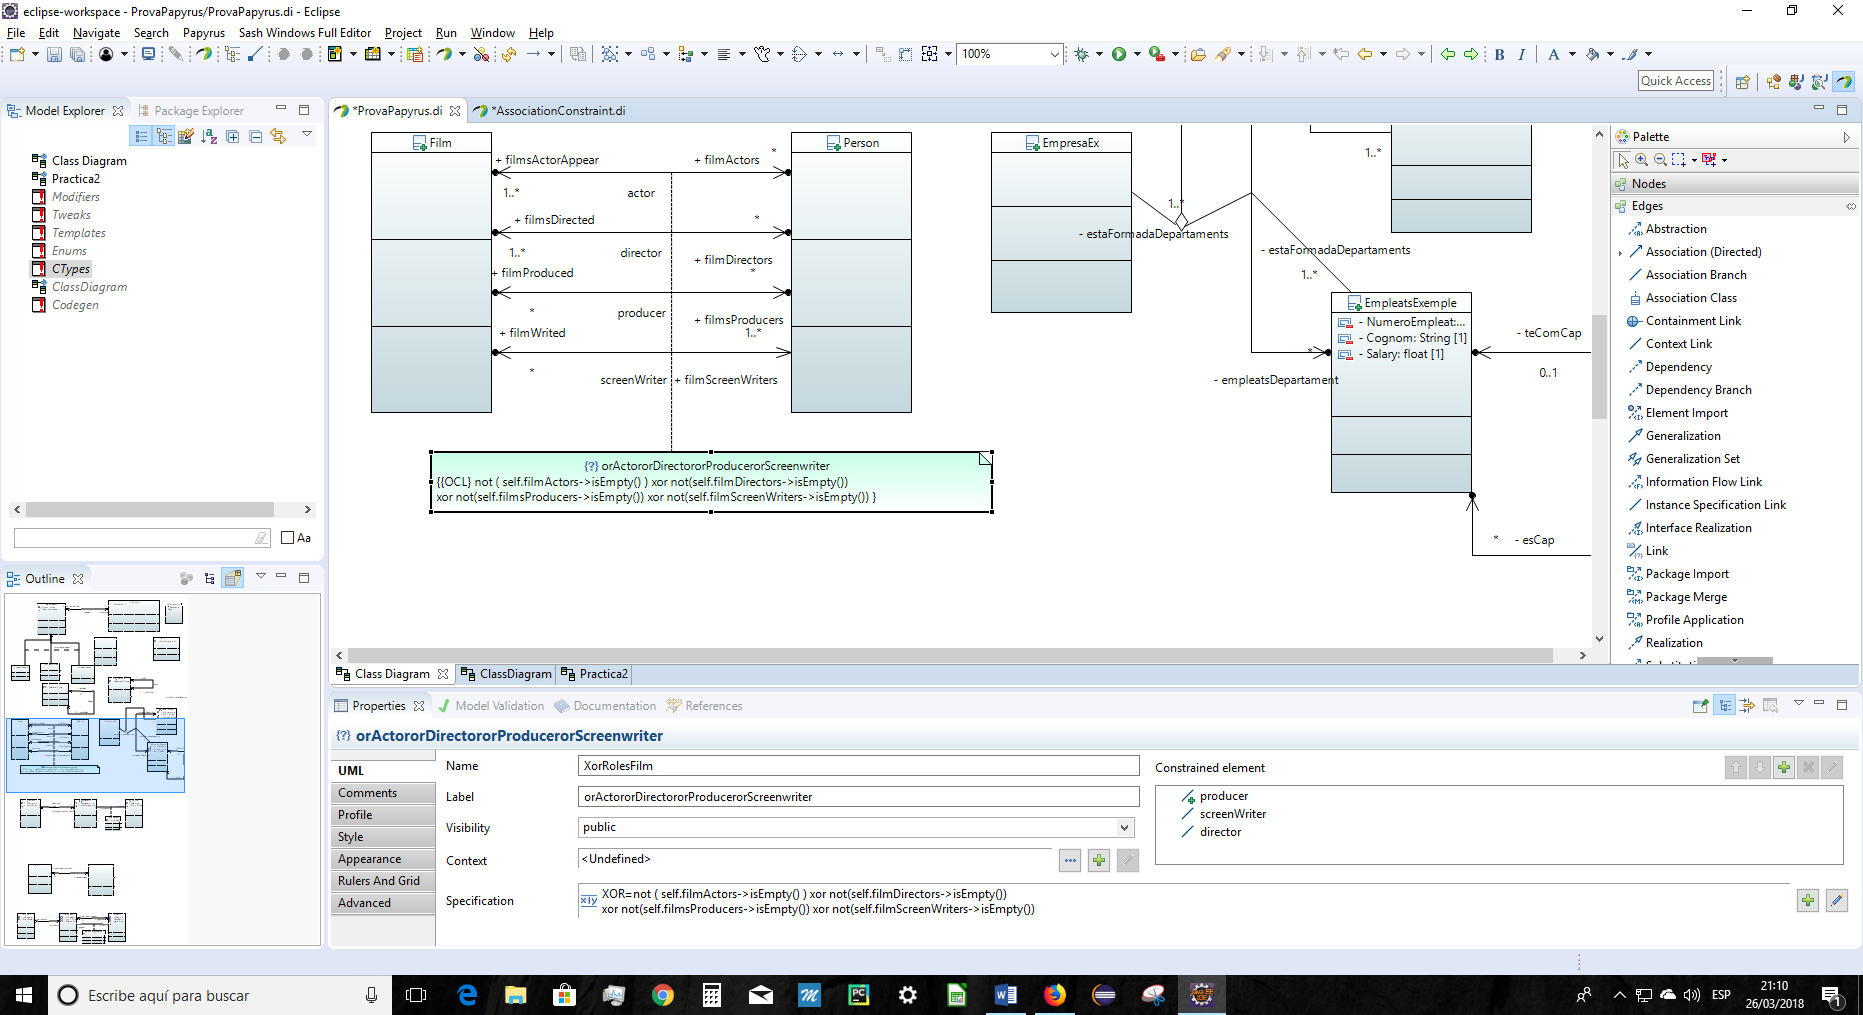
Task: Open the Navigate menu
Action: pos(97,33)
